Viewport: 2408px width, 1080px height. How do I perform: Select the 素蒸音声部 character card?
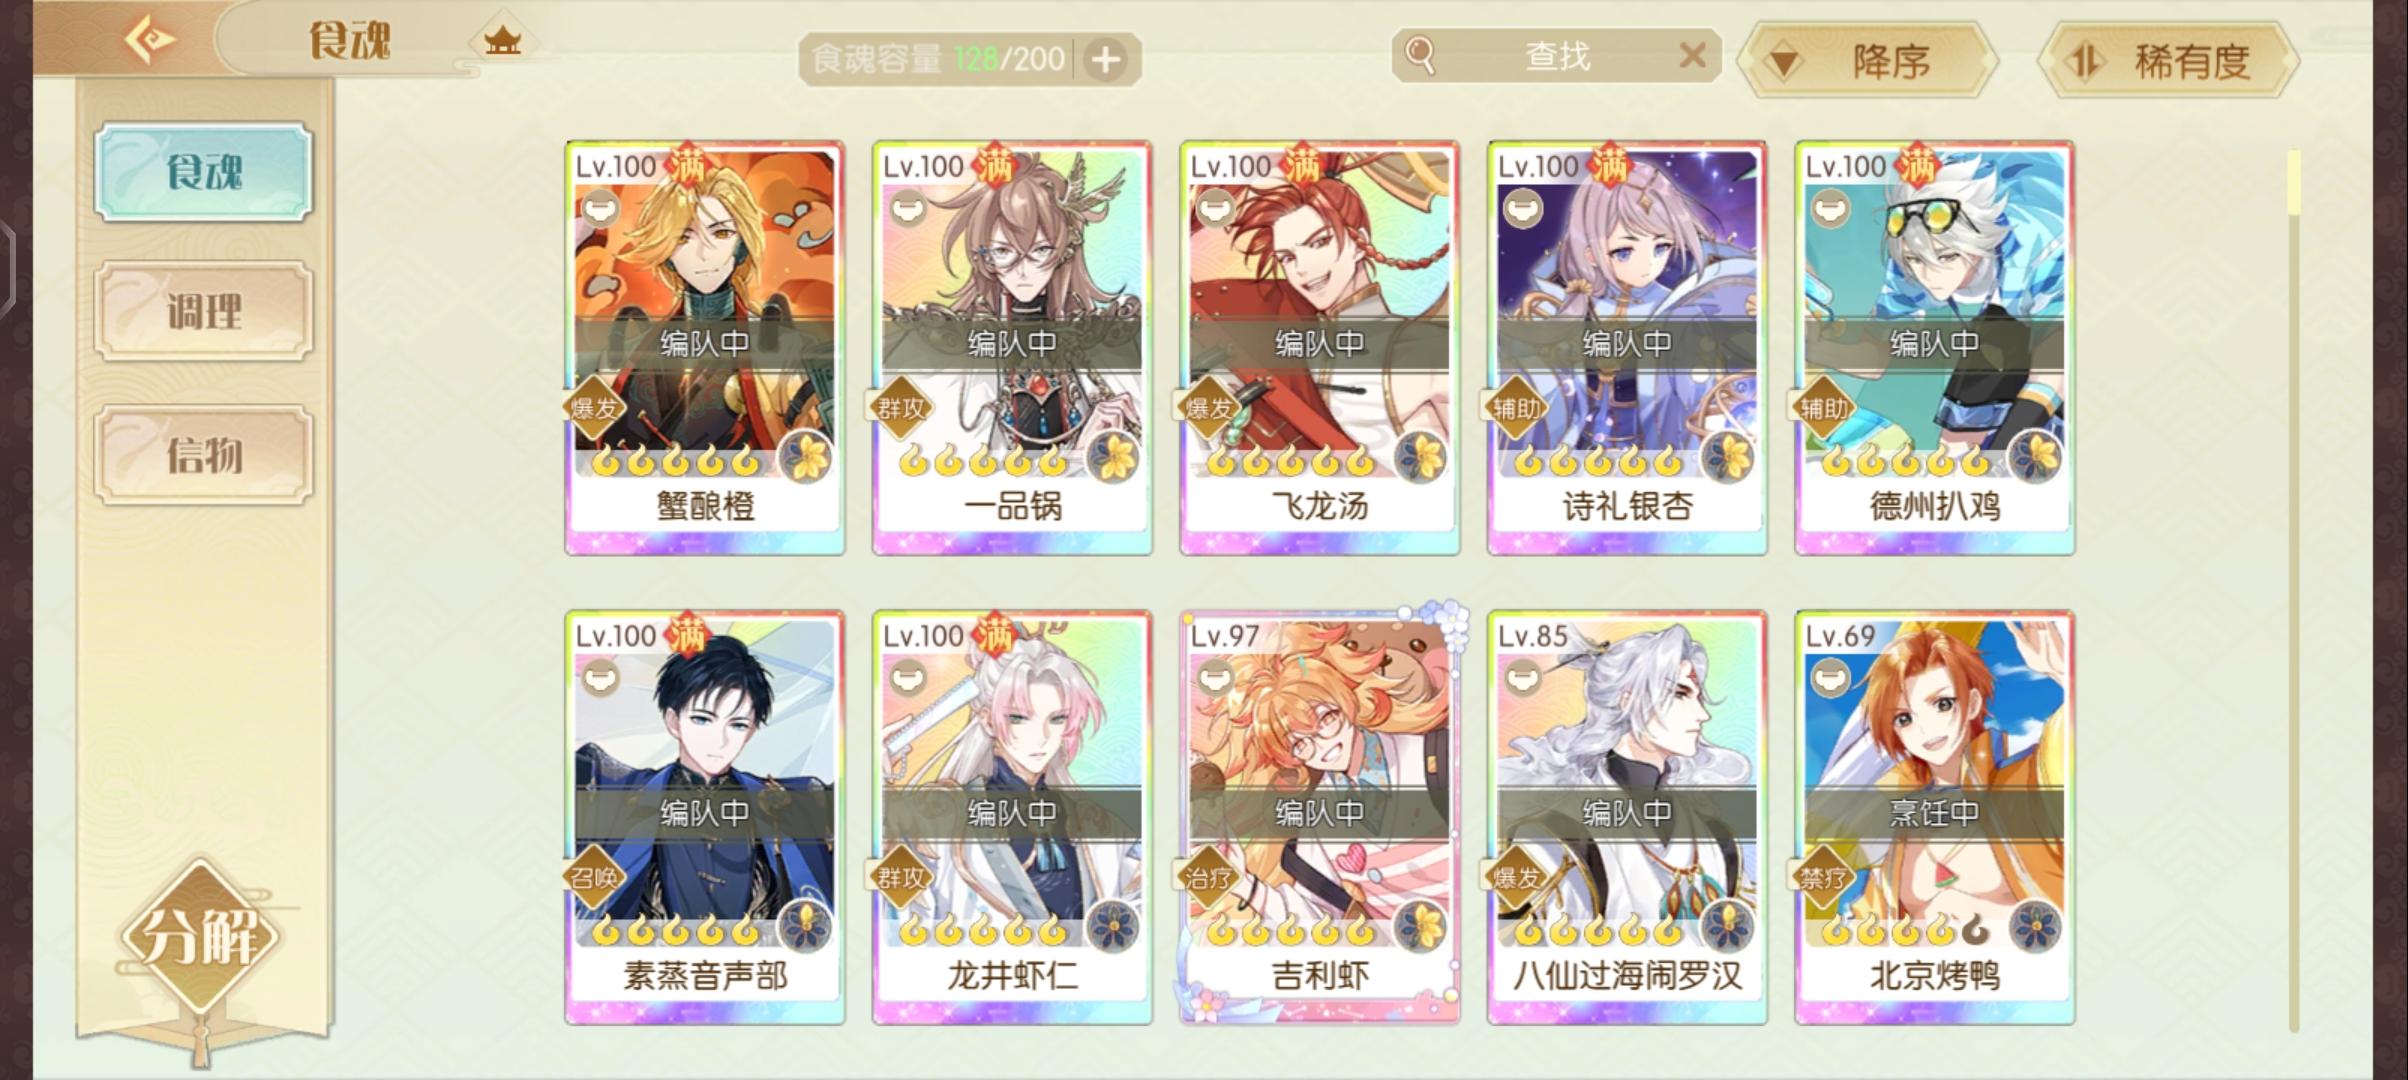pos(705,818)
